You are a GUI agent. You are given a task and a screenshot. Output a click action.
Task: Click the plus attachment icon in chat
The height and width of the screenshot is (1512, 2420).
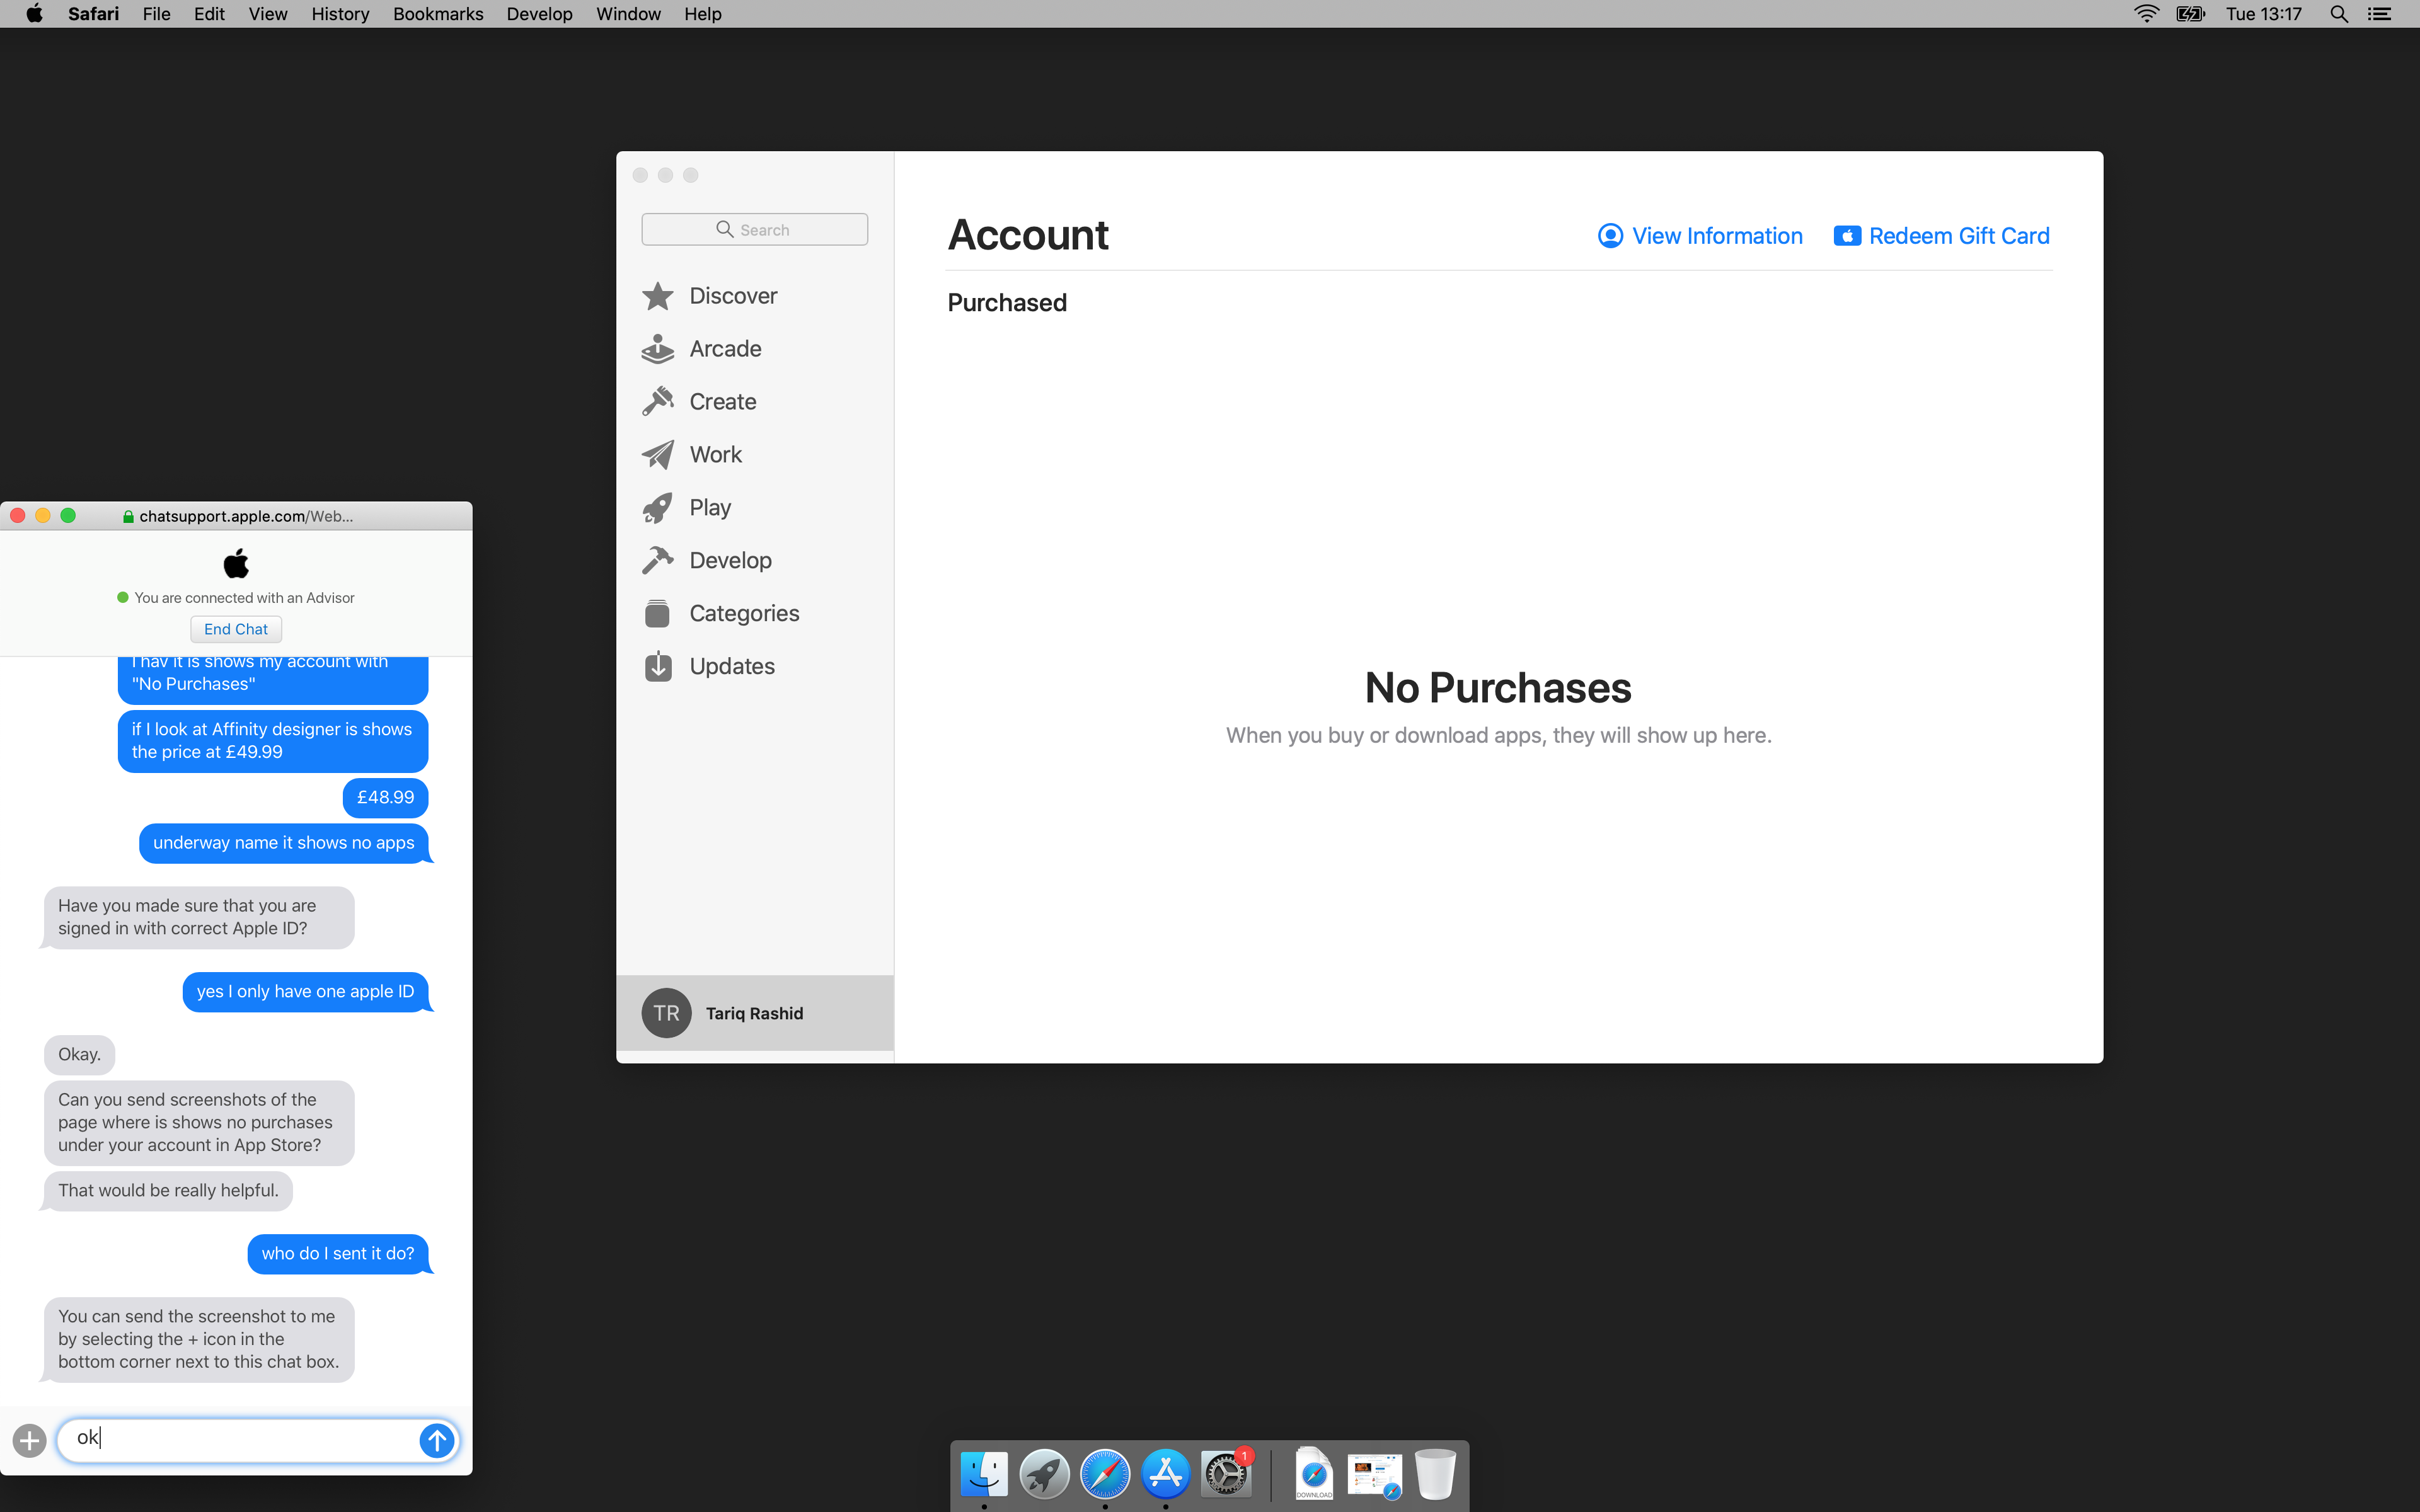tap(30, 1440)
